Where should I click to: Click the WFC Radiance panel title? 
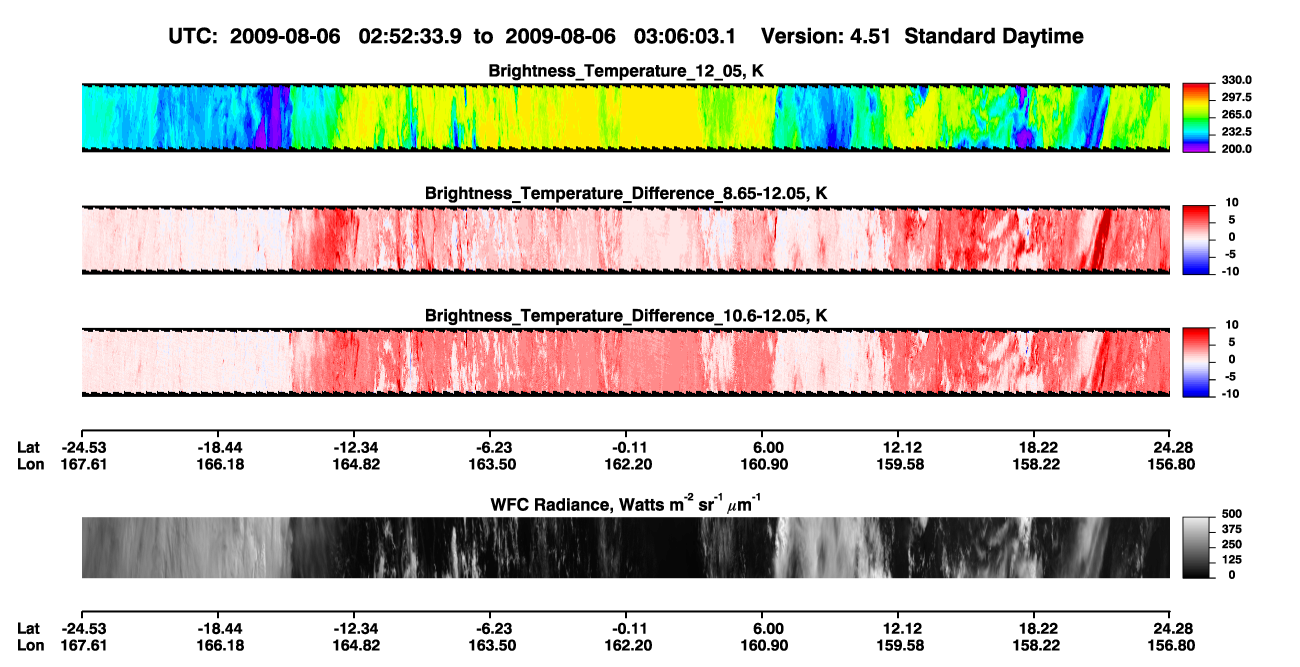point(626,504)
